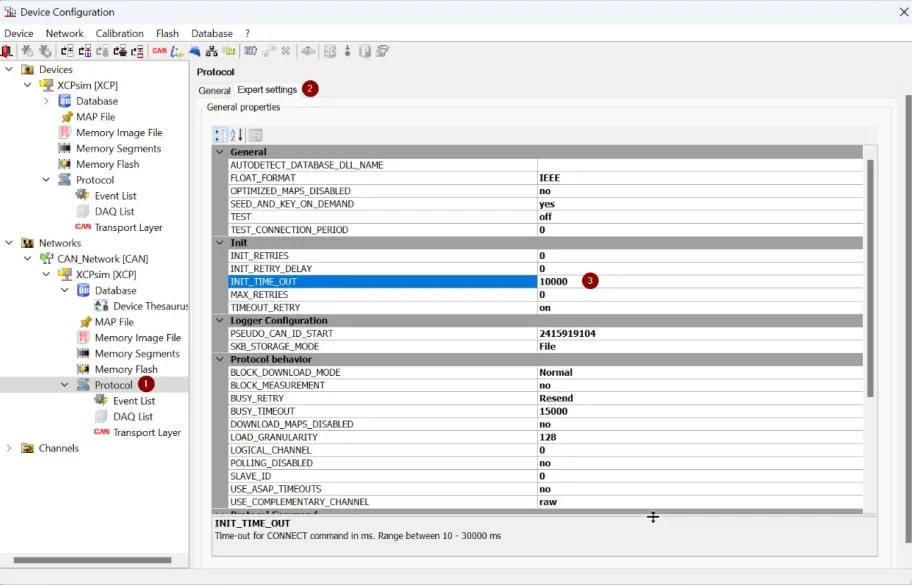The image size is (912, 585).
Task: Click the red exit door toolbar icon
Action: pyautogui.click(x=7, y=51)
